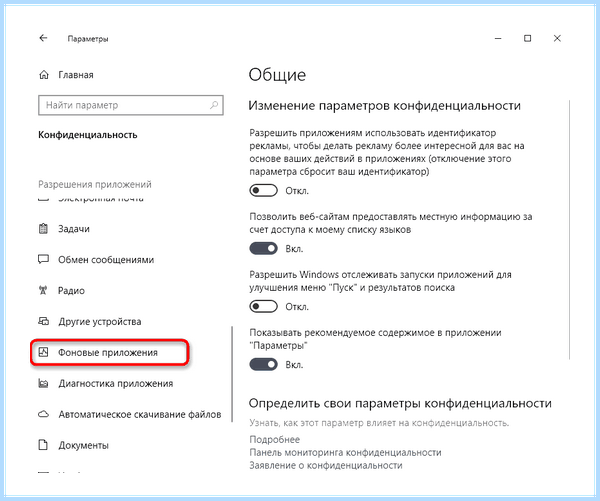Select Диагностика приложения in sidebar

116,384
